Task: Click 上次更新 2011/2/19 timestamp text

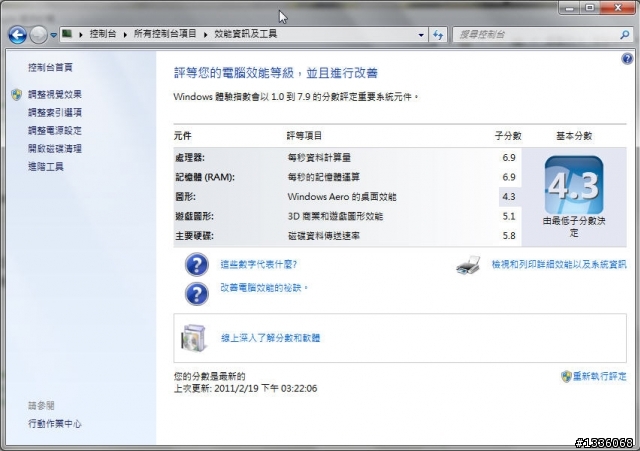Action: click(245, 389)
